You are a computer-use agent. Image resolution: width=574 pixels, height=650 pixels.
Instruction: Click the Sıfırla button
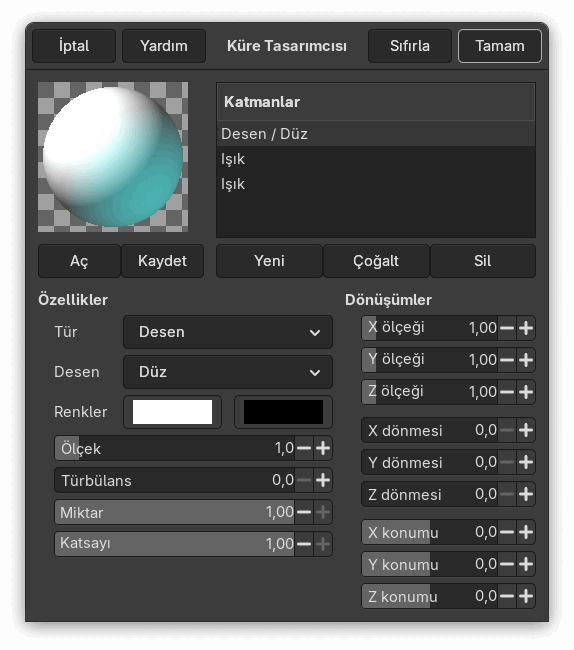[x=410, y=46]
